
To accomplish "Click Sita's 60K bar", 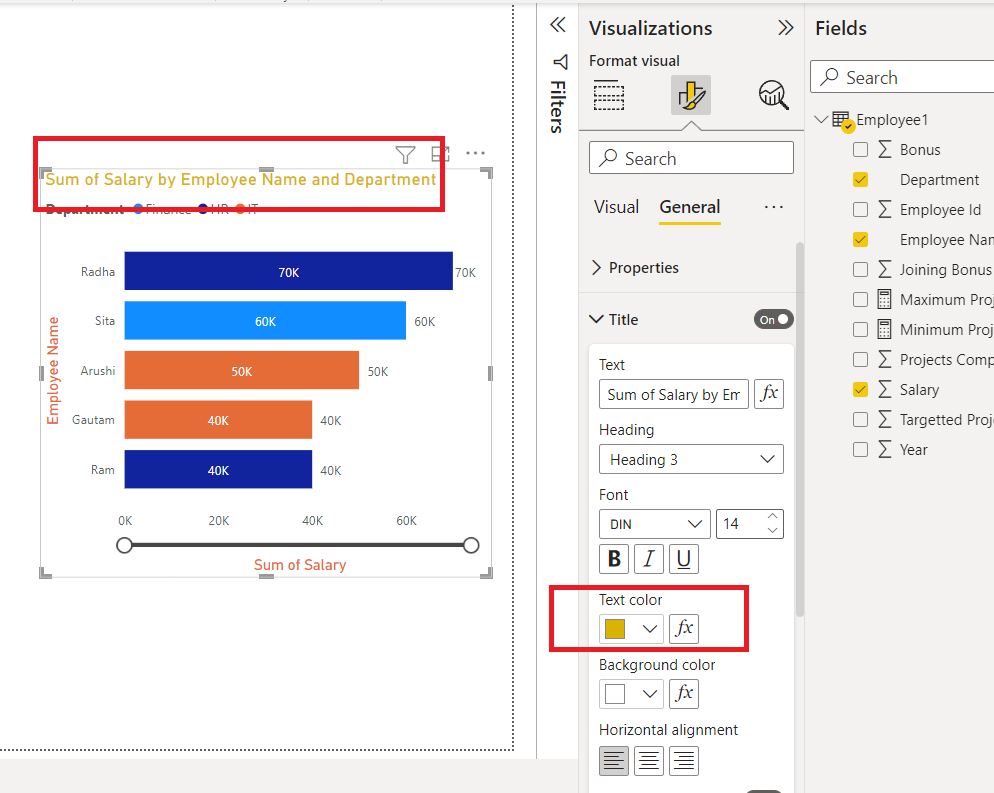I will click(265, 321).
